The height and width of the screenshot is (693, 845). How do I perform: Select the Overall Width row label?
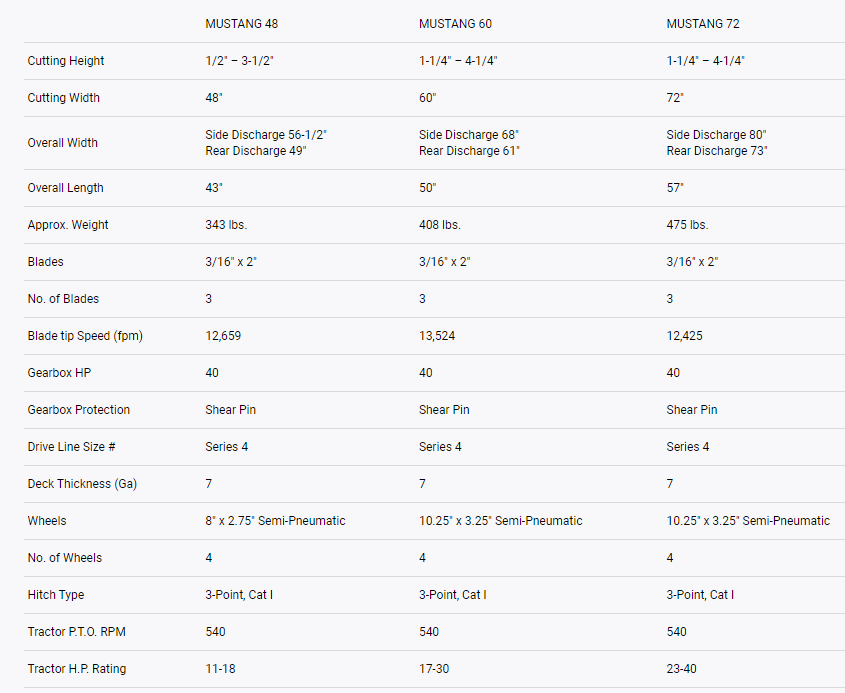click(x=63, y=143)
